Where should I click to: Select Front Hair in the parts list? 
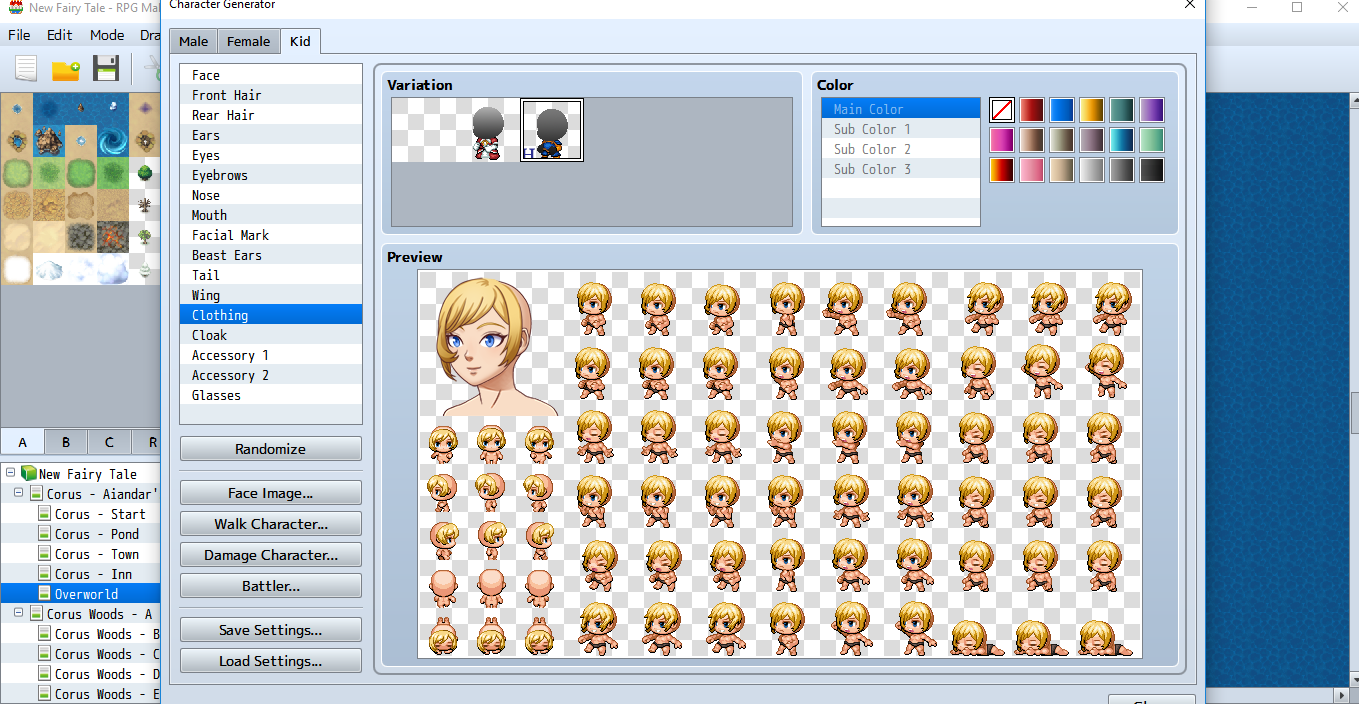click(x=271, y=95)
